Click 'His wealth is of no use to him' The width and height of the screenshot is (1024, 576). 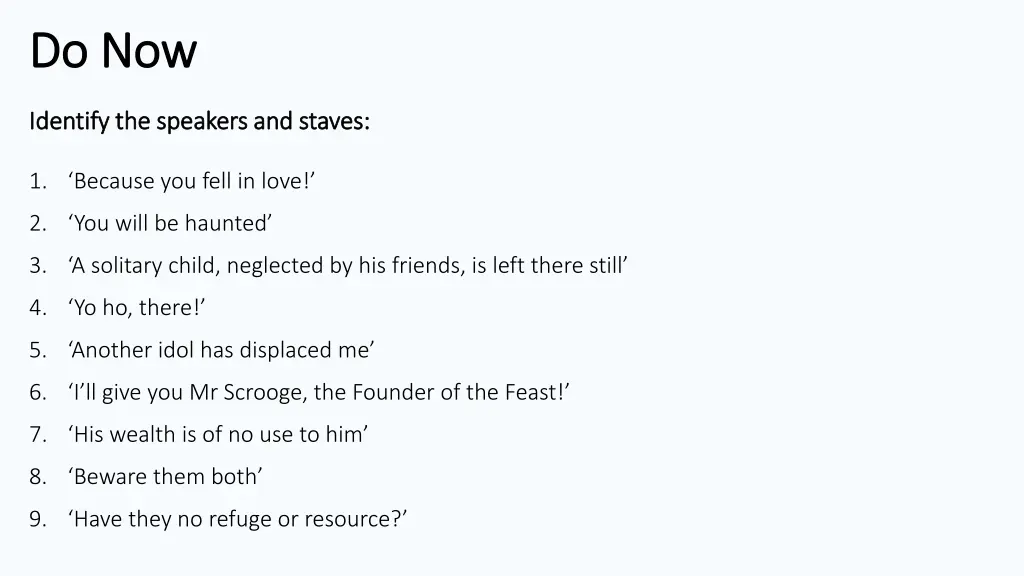coord(218,434)
